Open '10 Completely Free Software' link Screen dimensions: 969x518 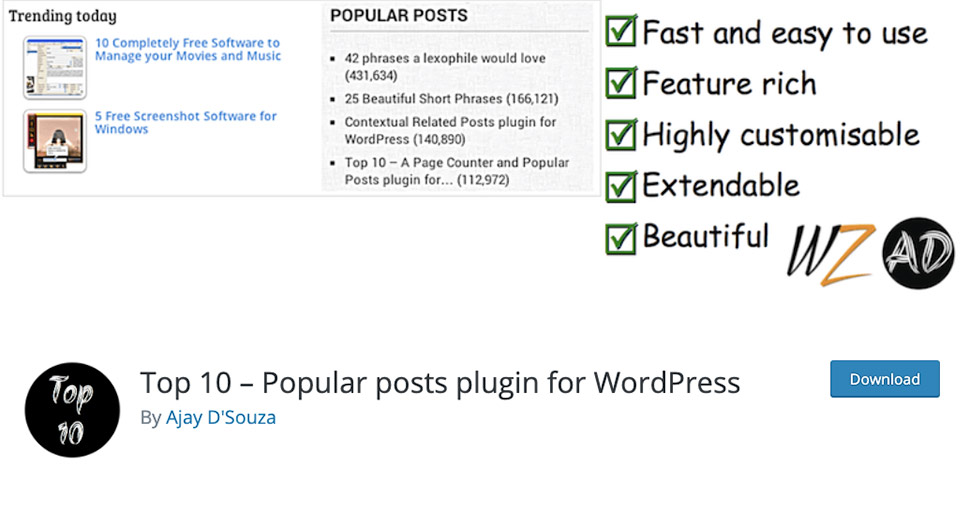click(x=188, y=49)
